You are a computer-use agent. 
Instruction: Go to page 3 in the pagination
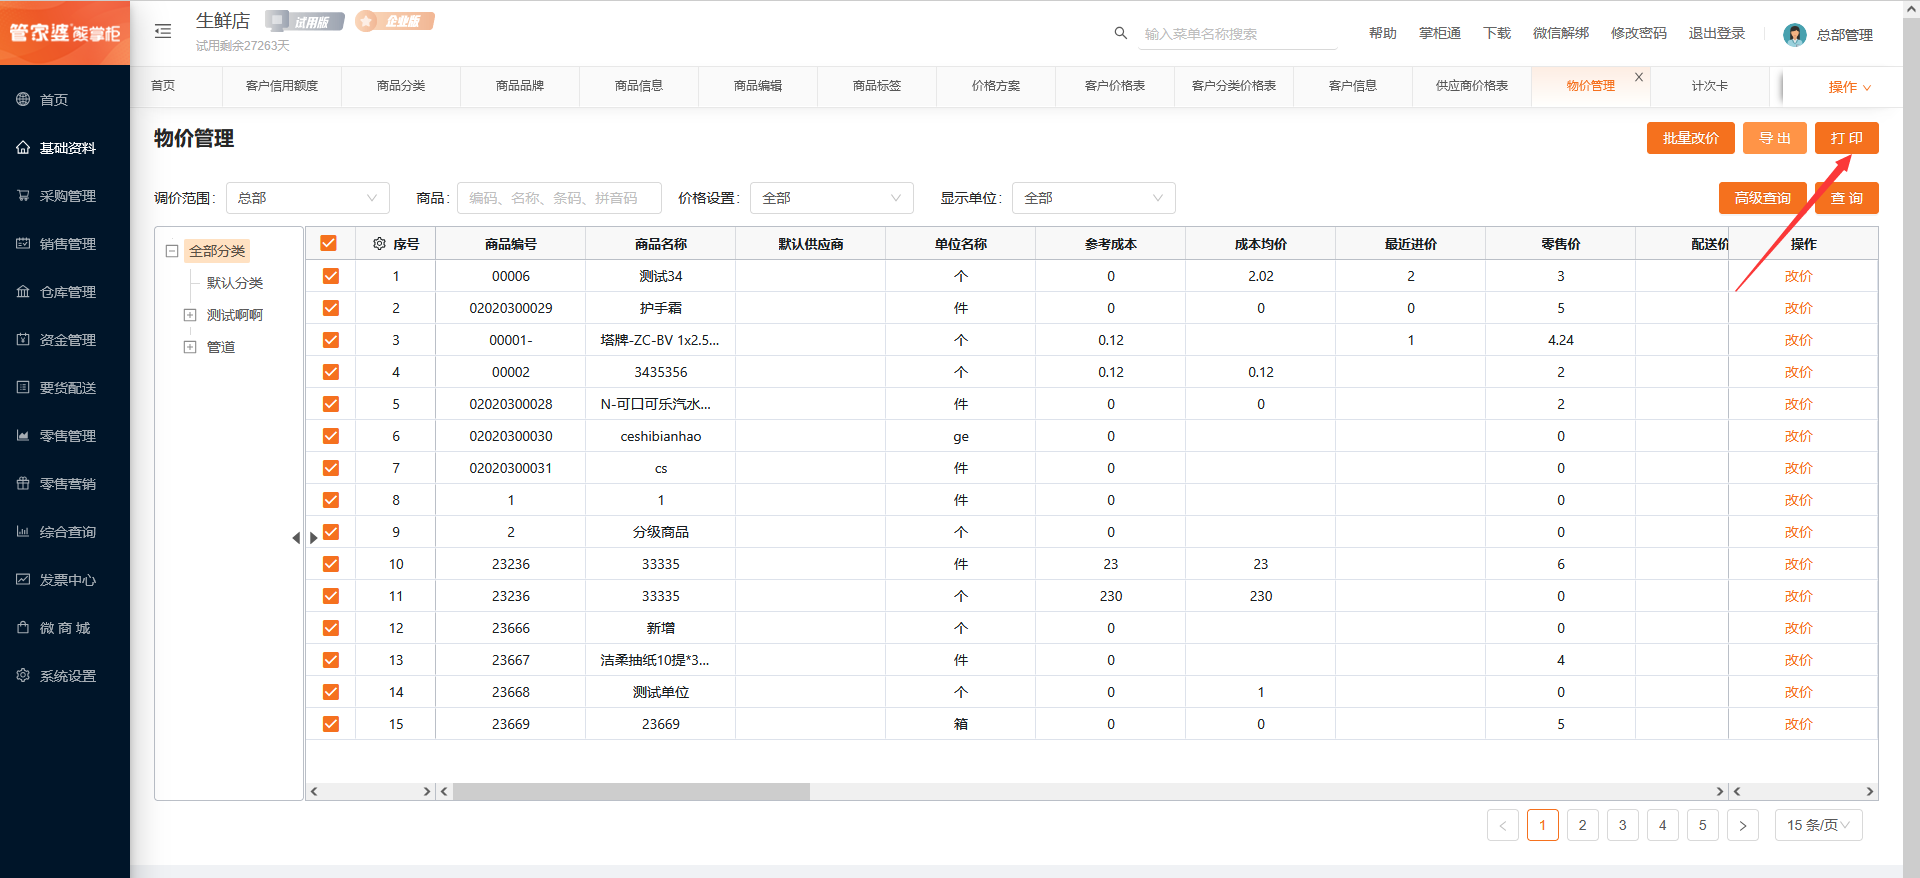(x=1623, y=825)
